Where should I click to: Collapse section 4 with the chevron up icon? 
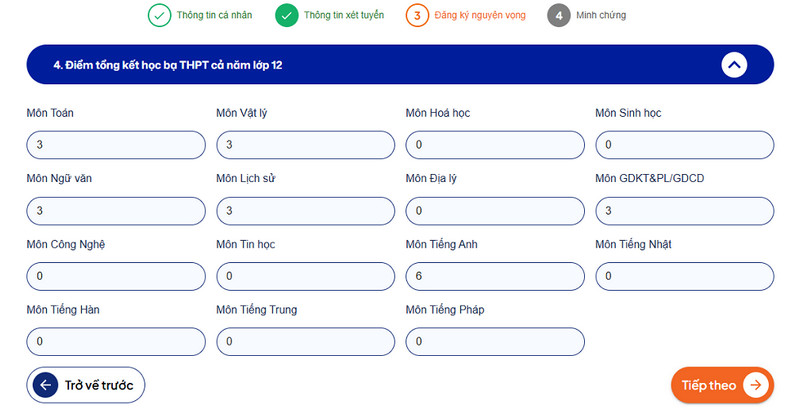point(734,65)
